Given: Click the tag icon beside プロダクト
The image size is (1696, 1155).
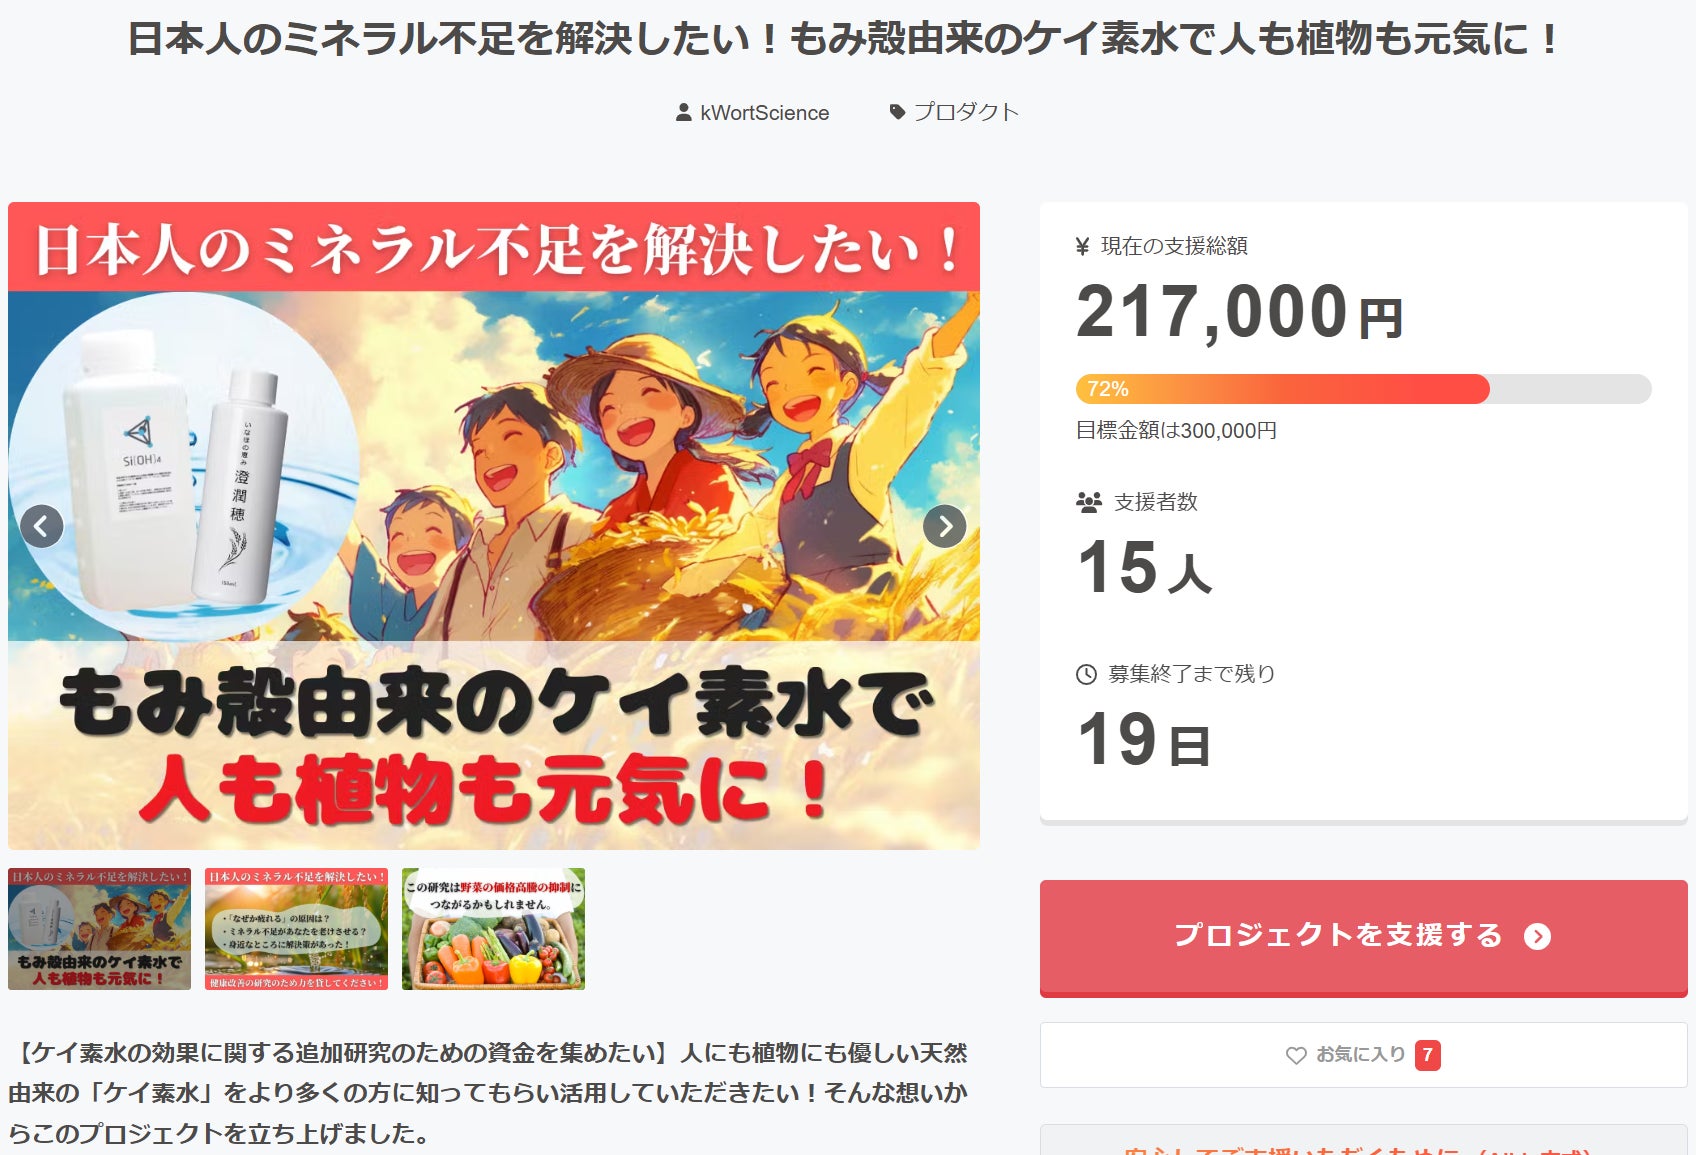Looking at the screenshot, I should [898, 112].
